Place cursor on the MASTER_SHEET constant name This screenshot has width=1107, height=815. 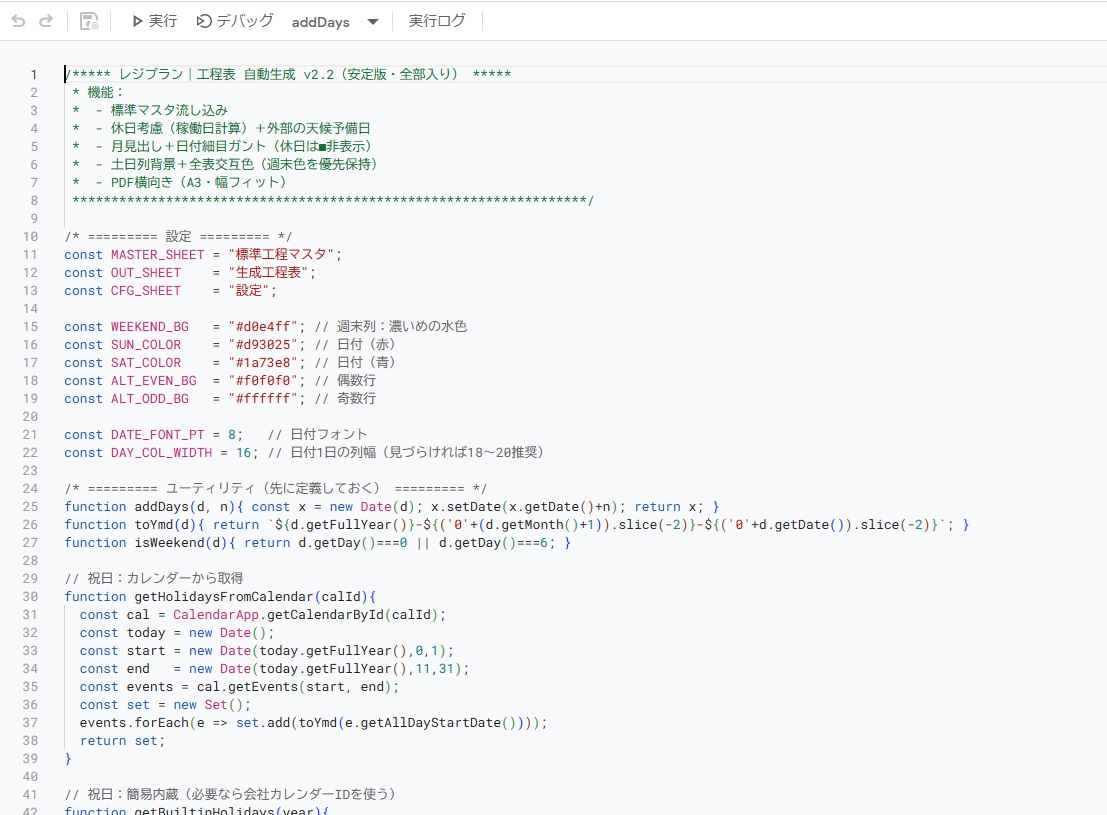[x=146, y=255]
